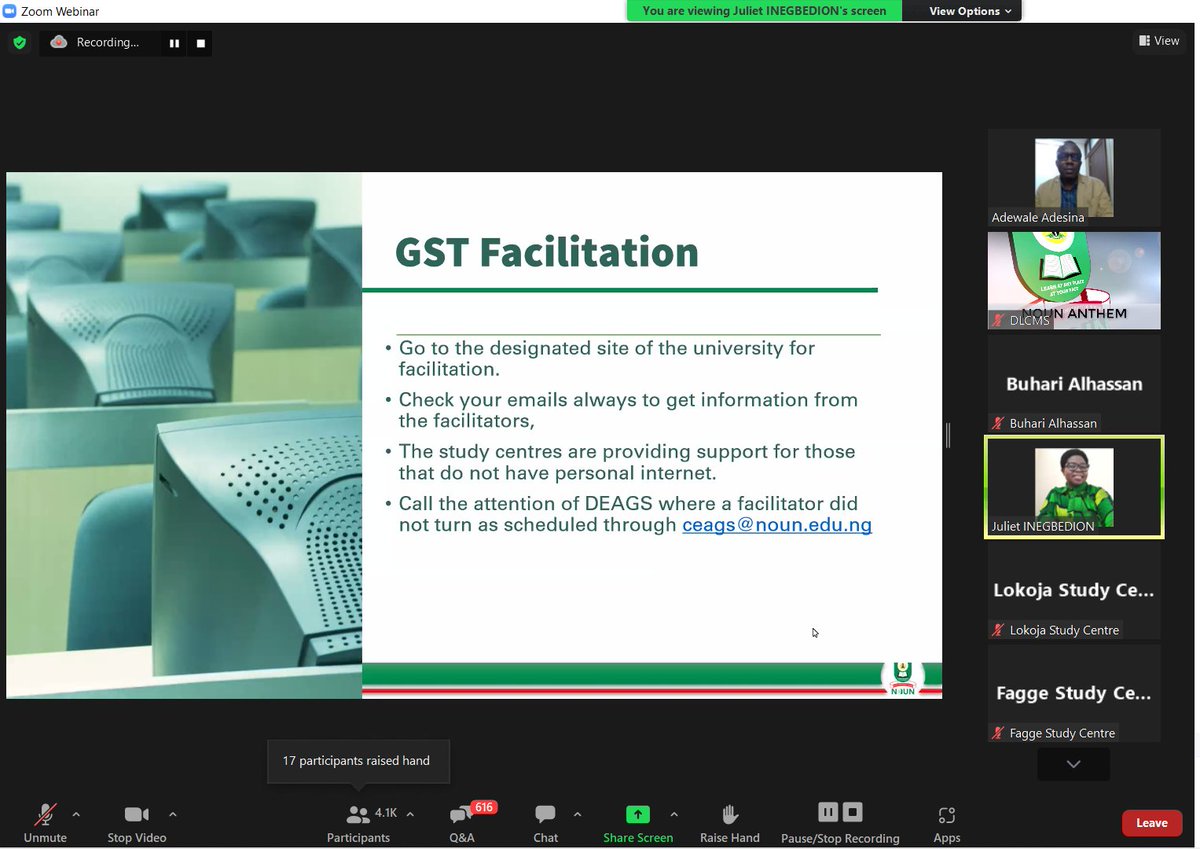Click the Zoom Webinar title bar icon

(x=11, y=11)
